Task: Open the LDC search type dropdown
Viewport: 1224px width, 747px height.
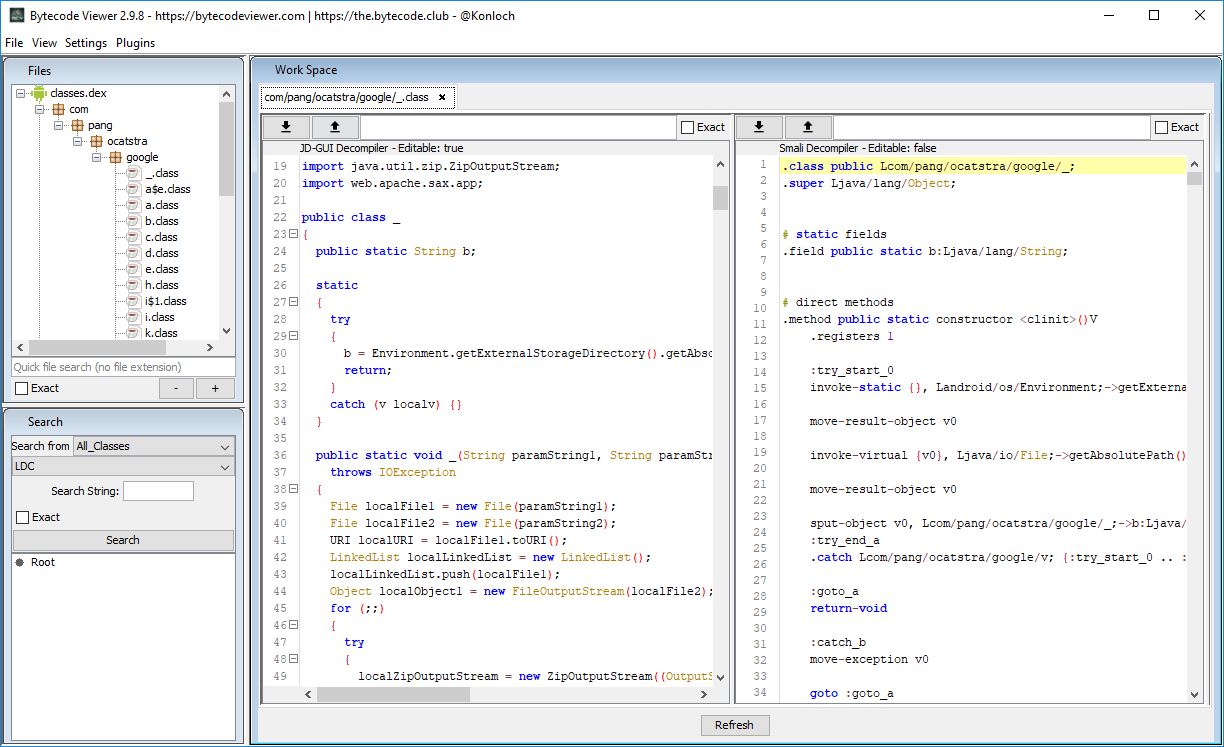Action: (x=122, y=466)
